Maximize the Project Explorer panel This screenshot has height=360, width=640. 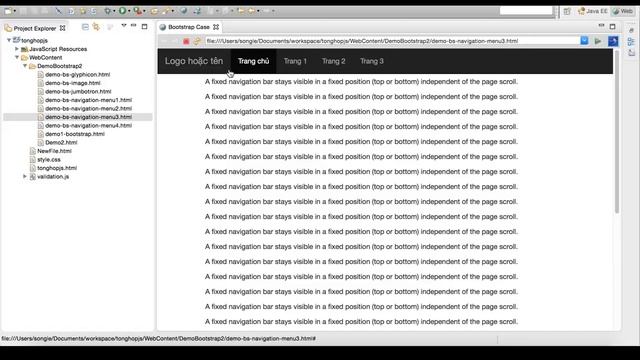point(144,27)
